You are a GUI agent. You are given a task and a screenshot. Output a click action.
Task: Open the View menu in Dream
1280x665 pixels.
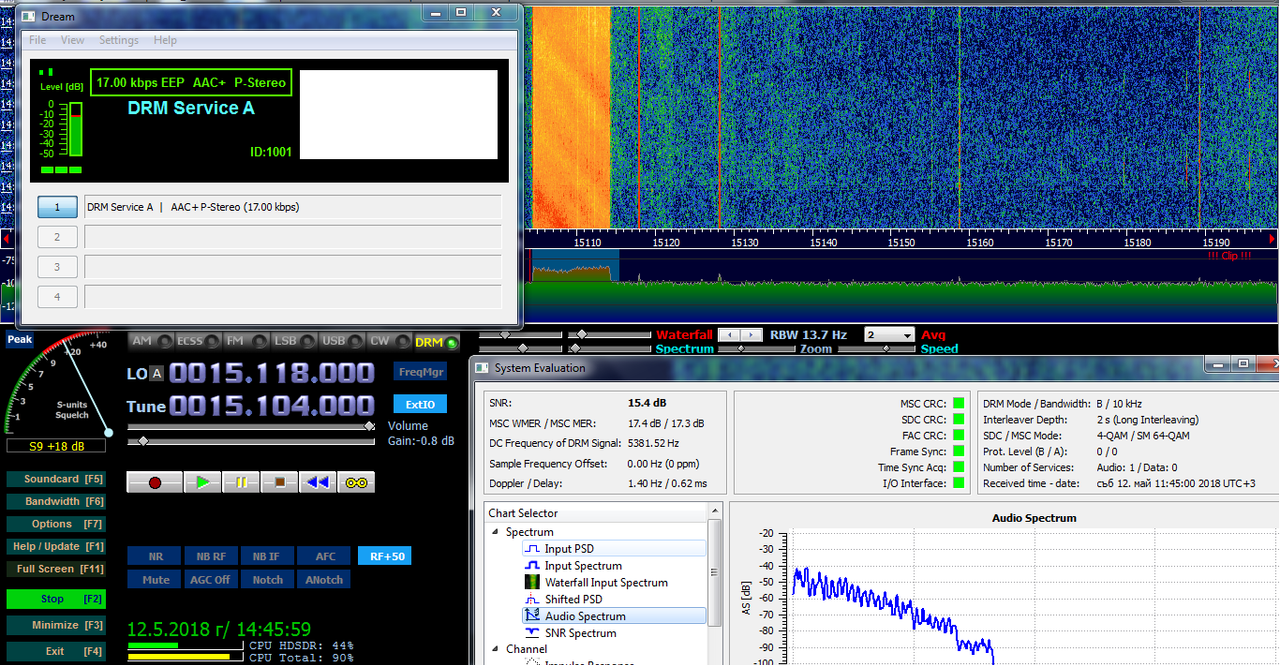72,40
